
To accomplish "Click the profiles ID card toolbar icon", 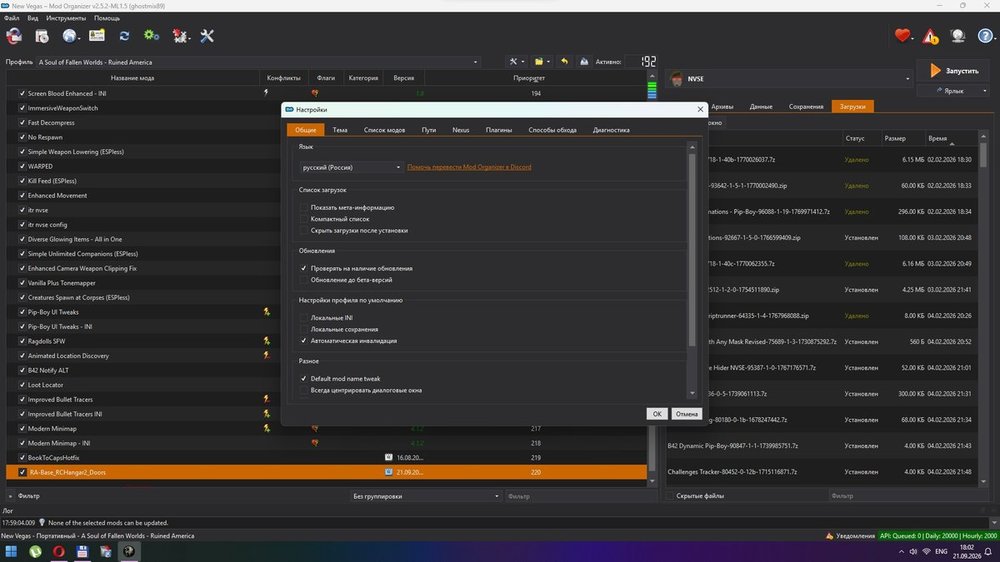I will click(97, 36).
